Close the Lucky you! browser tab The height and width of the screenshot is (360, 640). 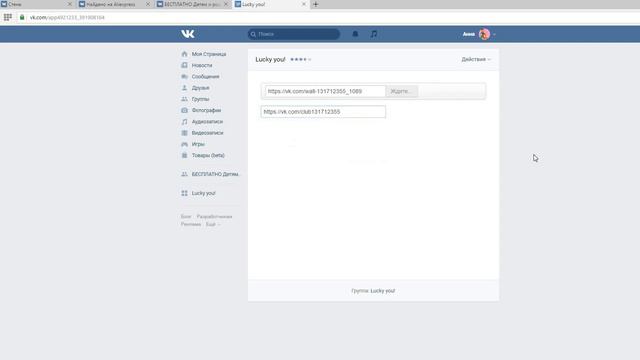tap(304, 4)
